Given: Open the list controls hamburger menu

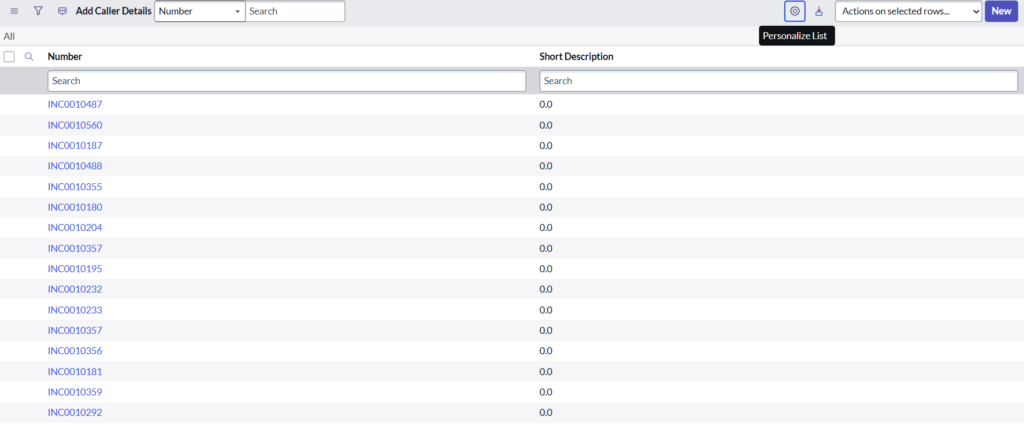Looking at the screenshot, I should click(14, 11).
